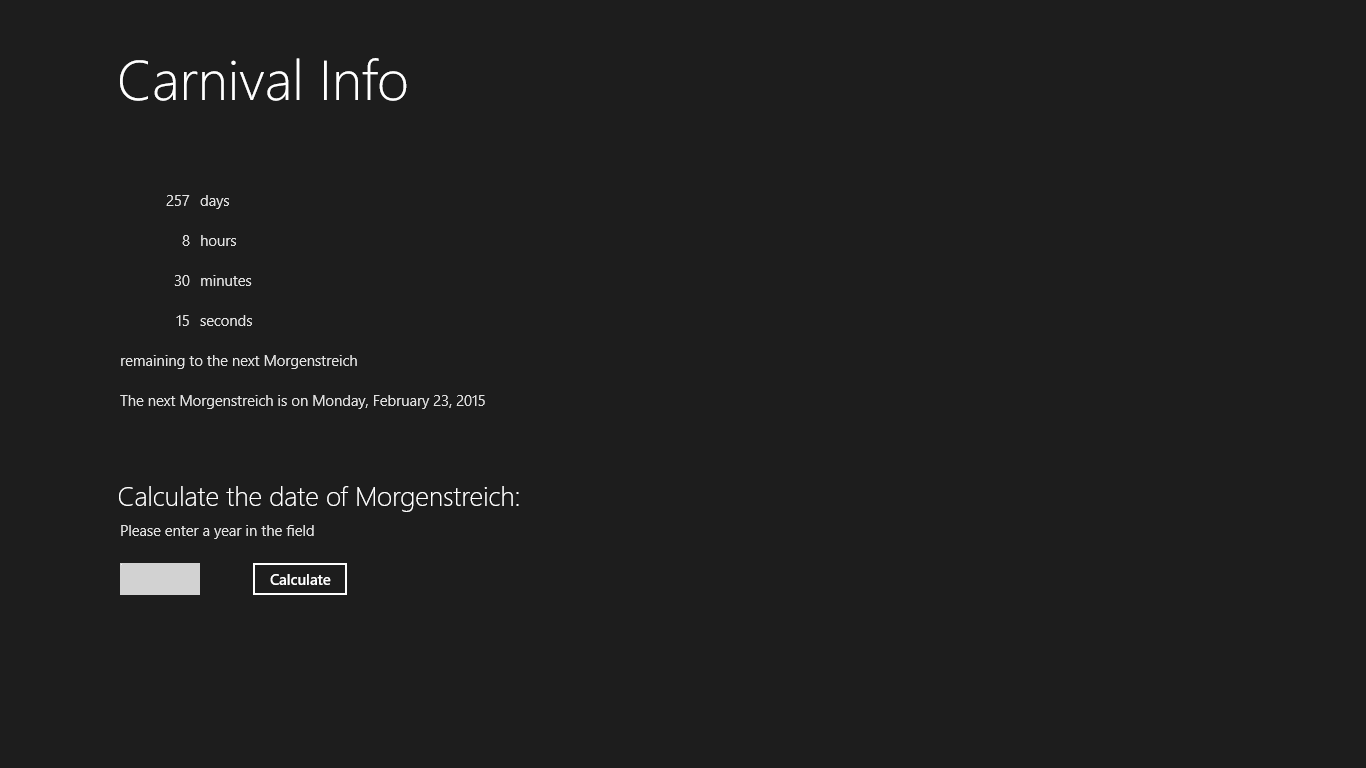Click the seconds label

(226, 321)
